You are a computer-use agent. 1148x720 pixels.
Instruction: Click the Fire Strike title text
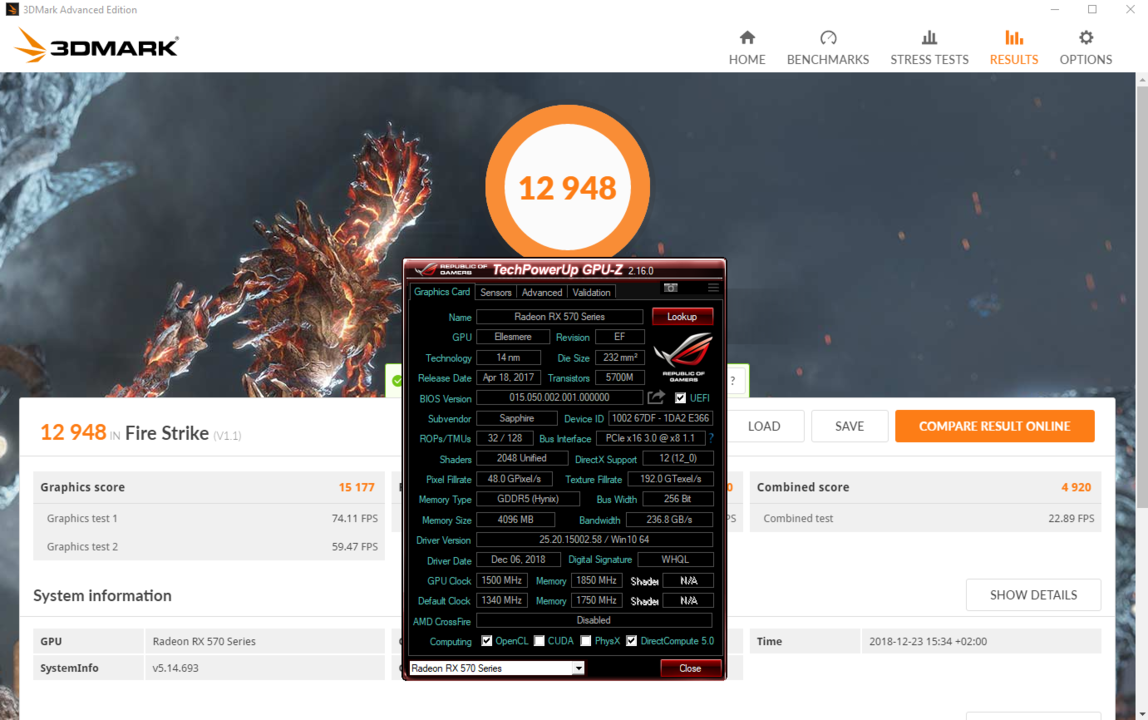pyautogui.click(x=167, y=434)
